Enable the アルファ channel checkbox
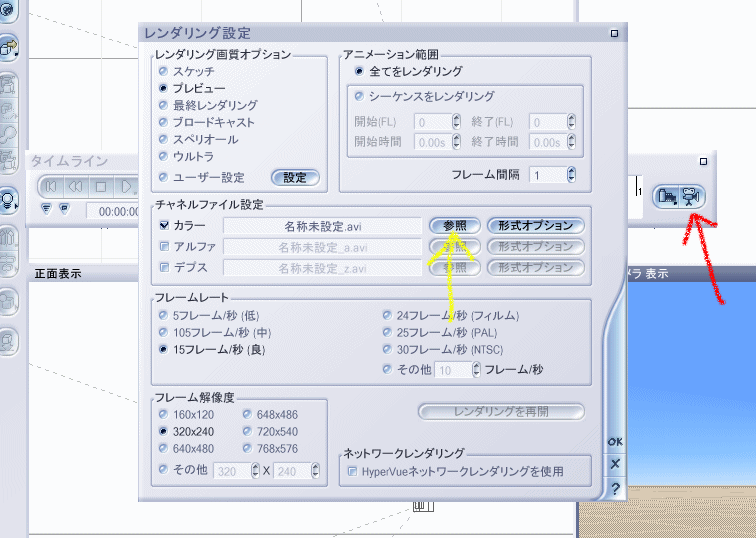Viewport: 756px width, 538px height. [164, 246]
